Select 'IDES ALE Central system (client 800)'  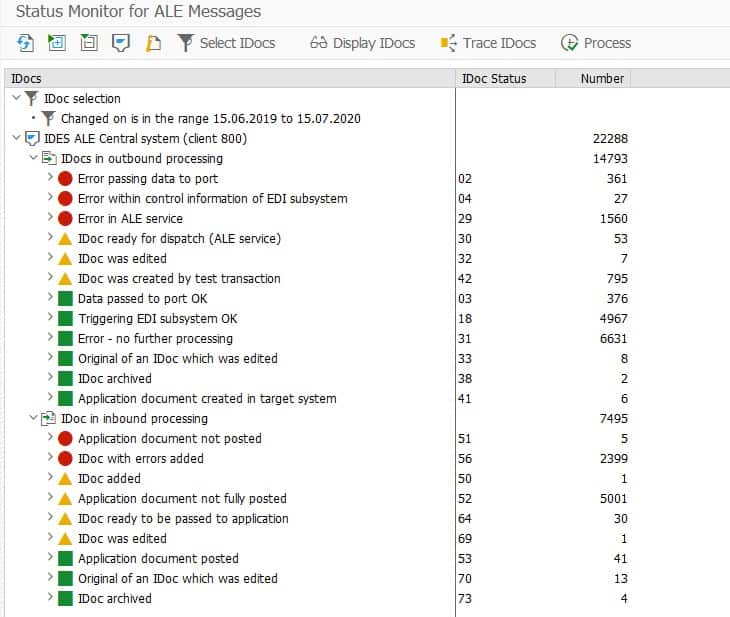click(145, 138)
